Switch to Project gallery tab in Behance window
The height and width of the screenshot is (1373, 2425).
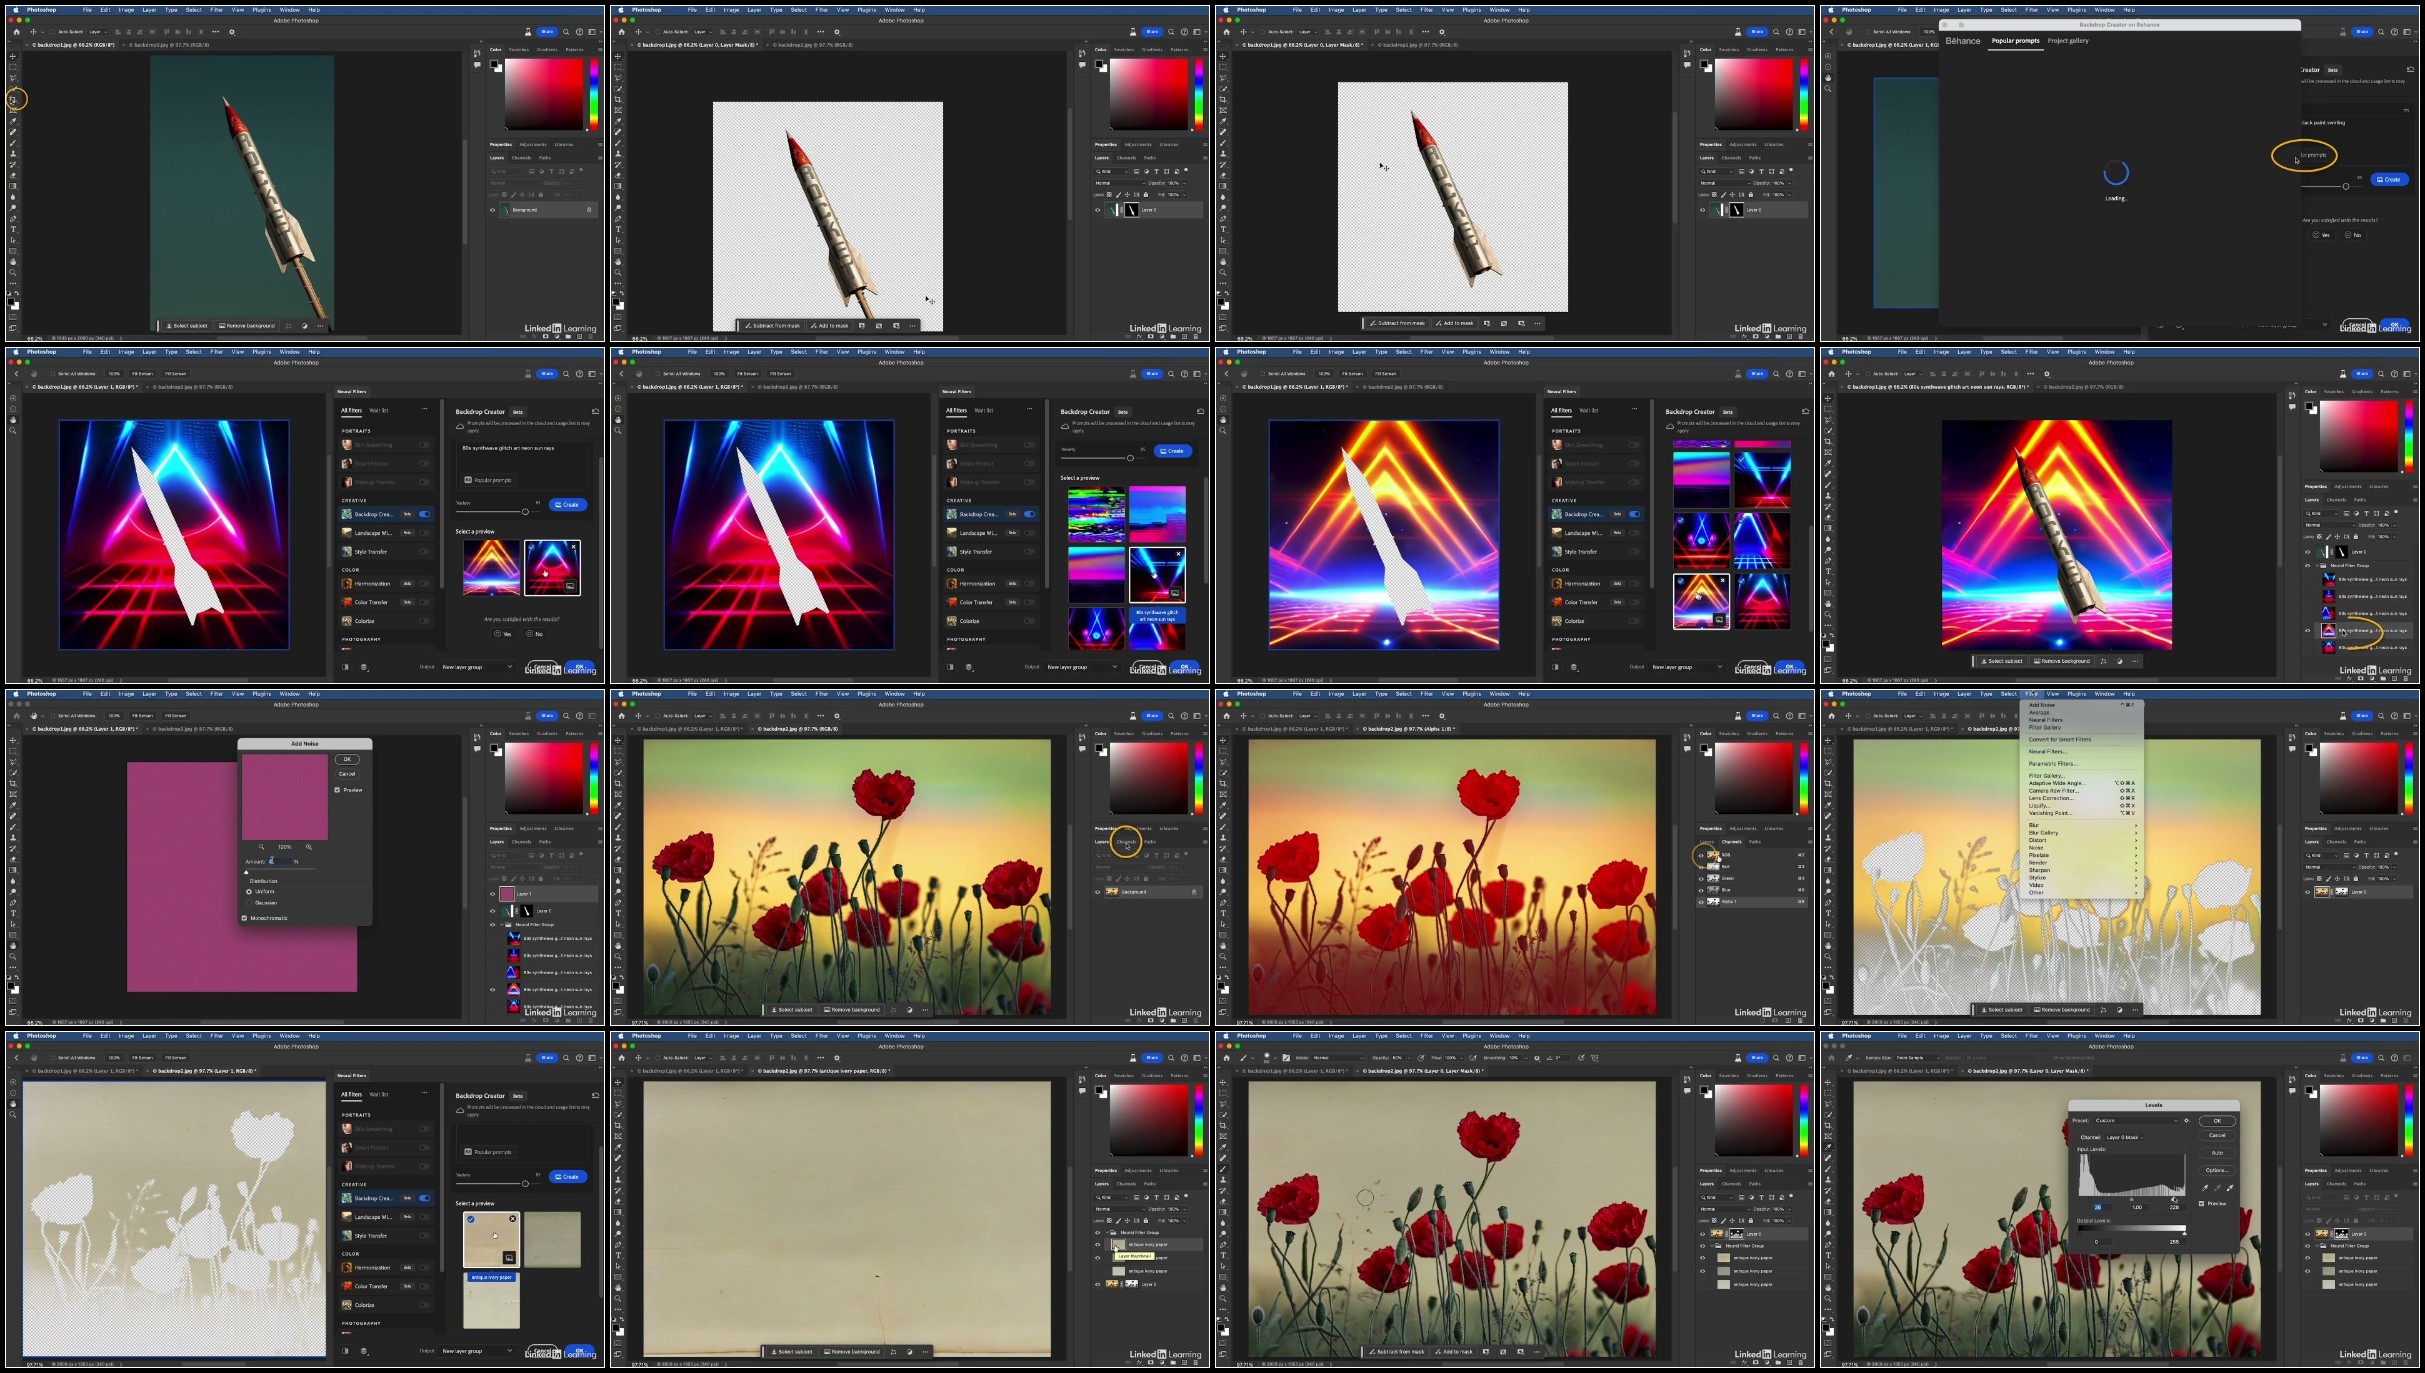pyautogui.click(x=2067, y=41)
